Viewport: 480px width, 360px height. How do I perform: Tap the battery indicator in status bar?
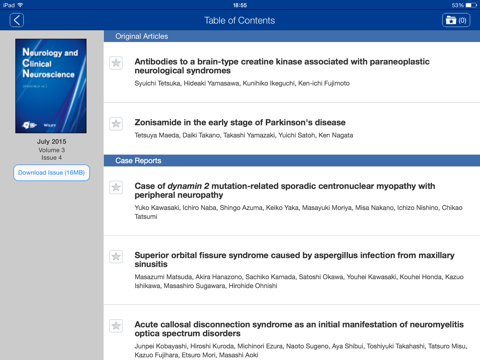pyautogui.click(x=471, y=5)
